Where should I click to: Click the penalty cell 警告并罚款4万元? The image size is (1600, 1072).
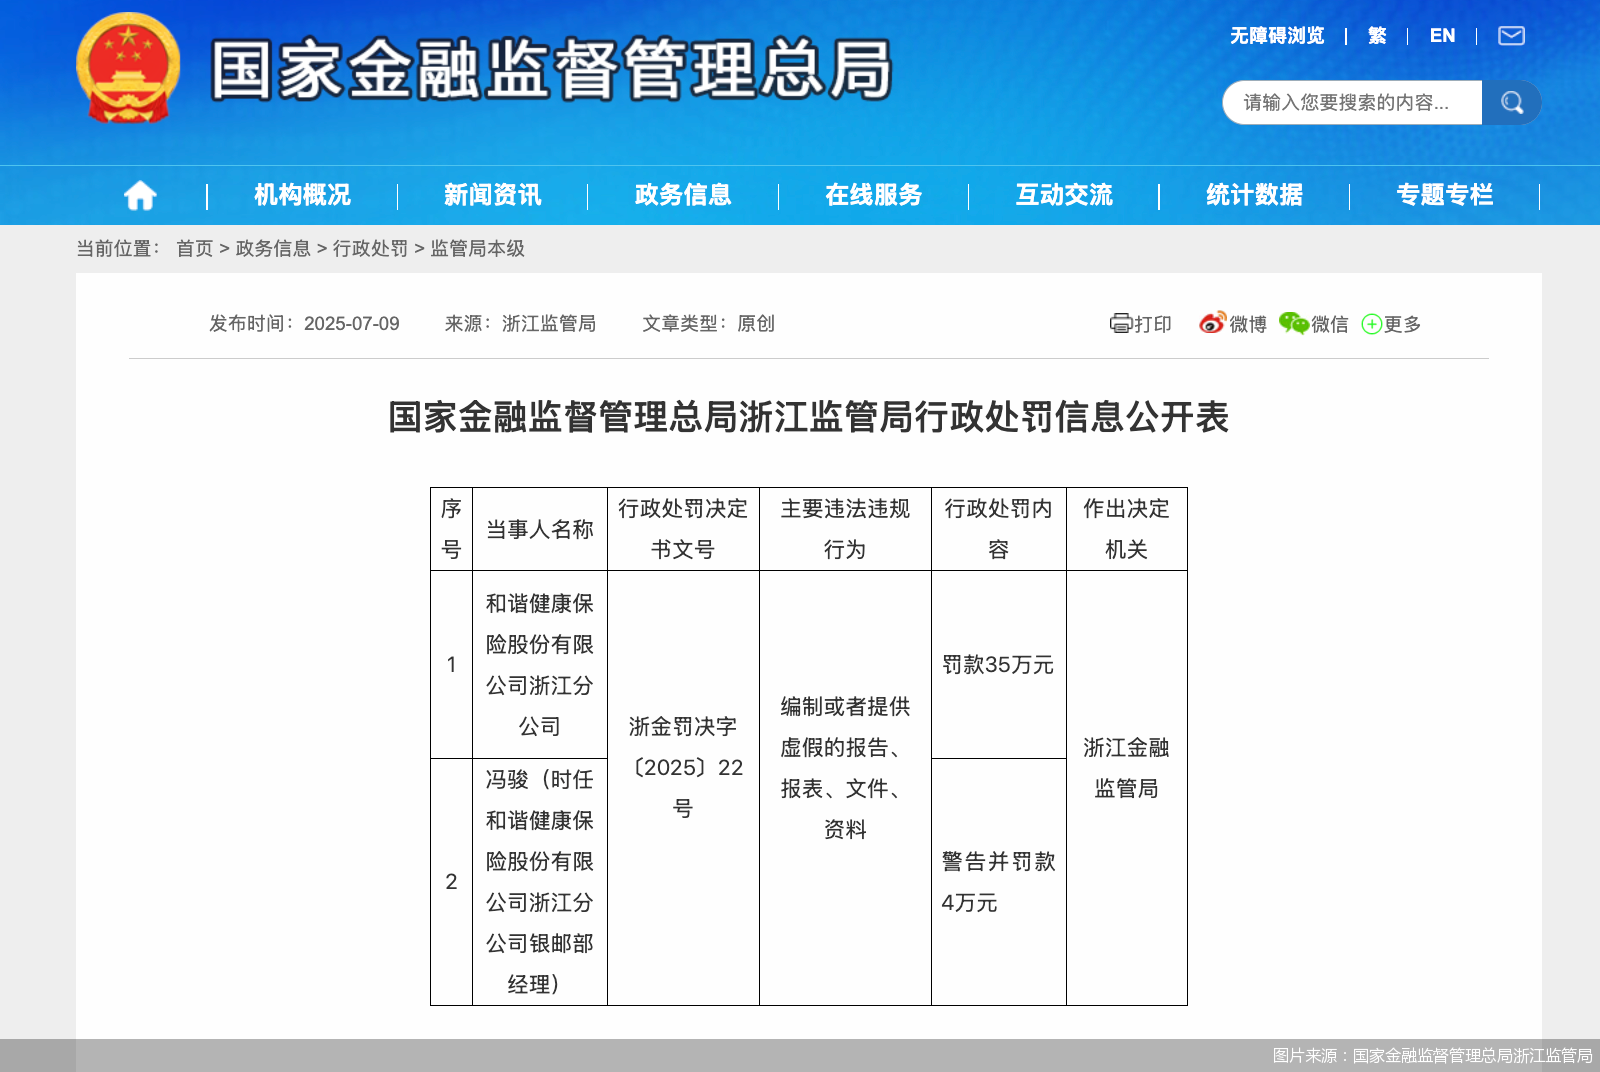click(x=998, y=882)
